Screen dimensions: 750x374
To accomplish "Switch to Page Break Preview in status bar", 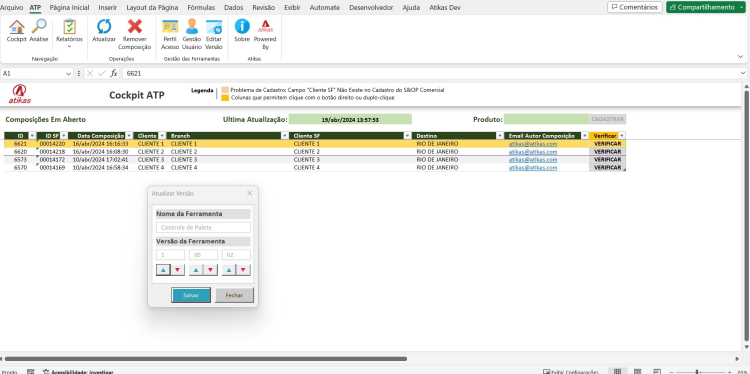I will [657, 371].
